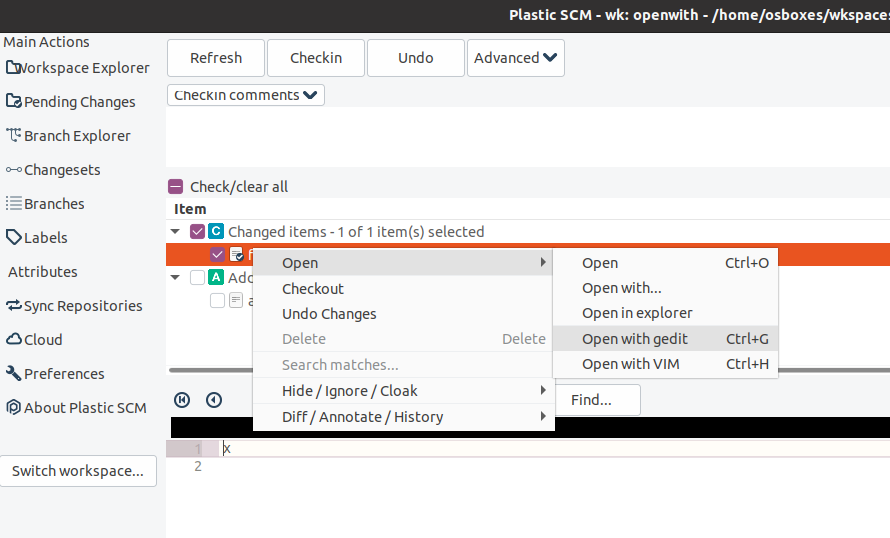Image resolution: width=890 pixels, height=538 pixels.
Task: Select Open Ctrl+O in the submenu
Action: (x=665, y=263)
